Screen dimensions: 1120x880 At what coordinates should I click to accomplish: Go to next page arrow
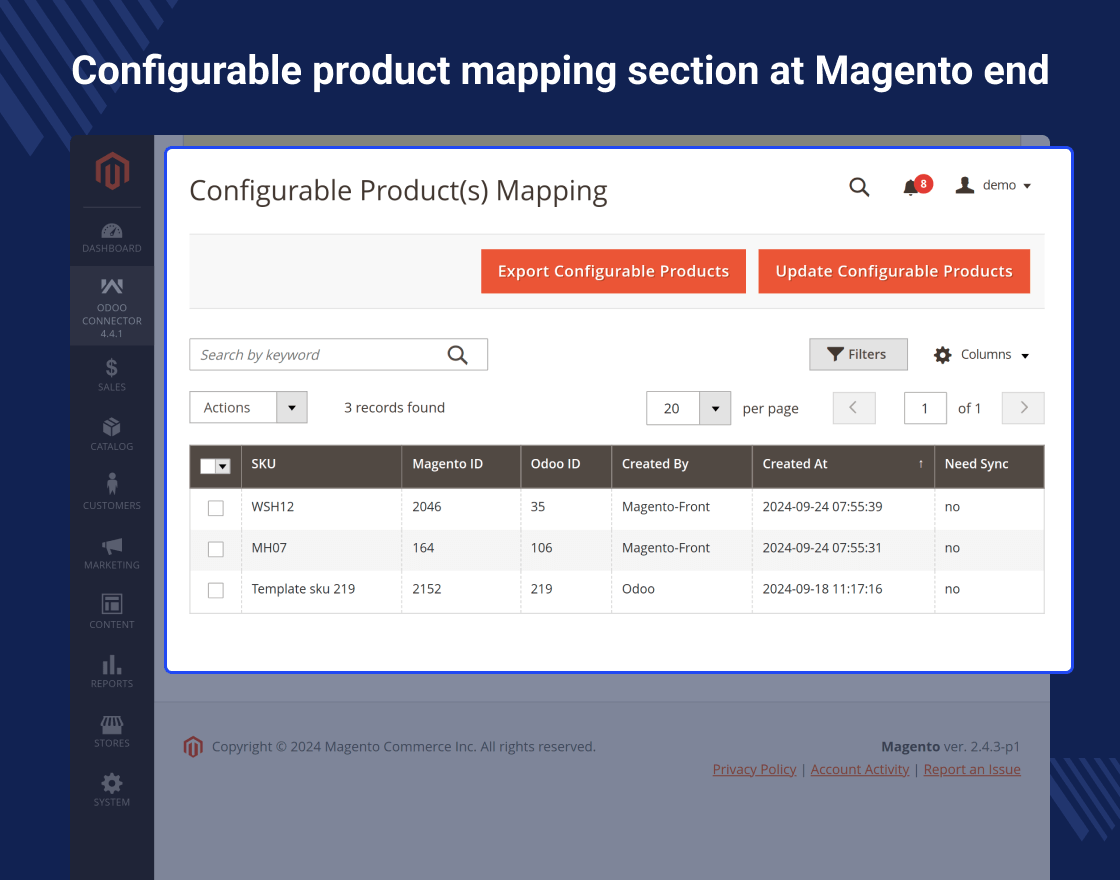tap(1023, 408)
